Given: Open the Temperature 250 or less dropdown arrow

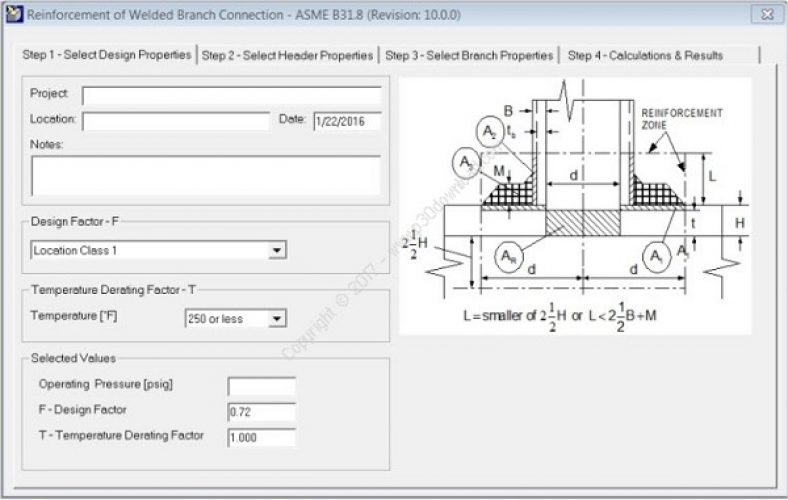Looking at the screenshot, I should click(x=277, y=319).
